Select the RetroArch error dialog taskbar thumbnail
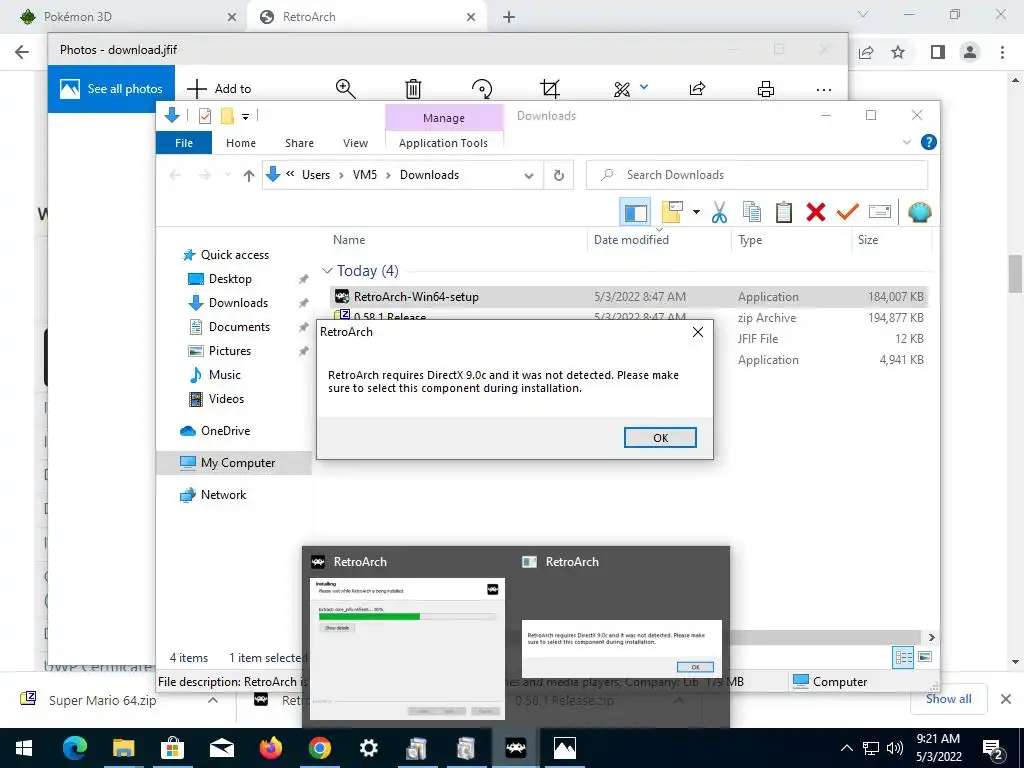Image resolution: width=1024 pixels, height=768 pixels. pyautogui.click(x=622, y=648)
